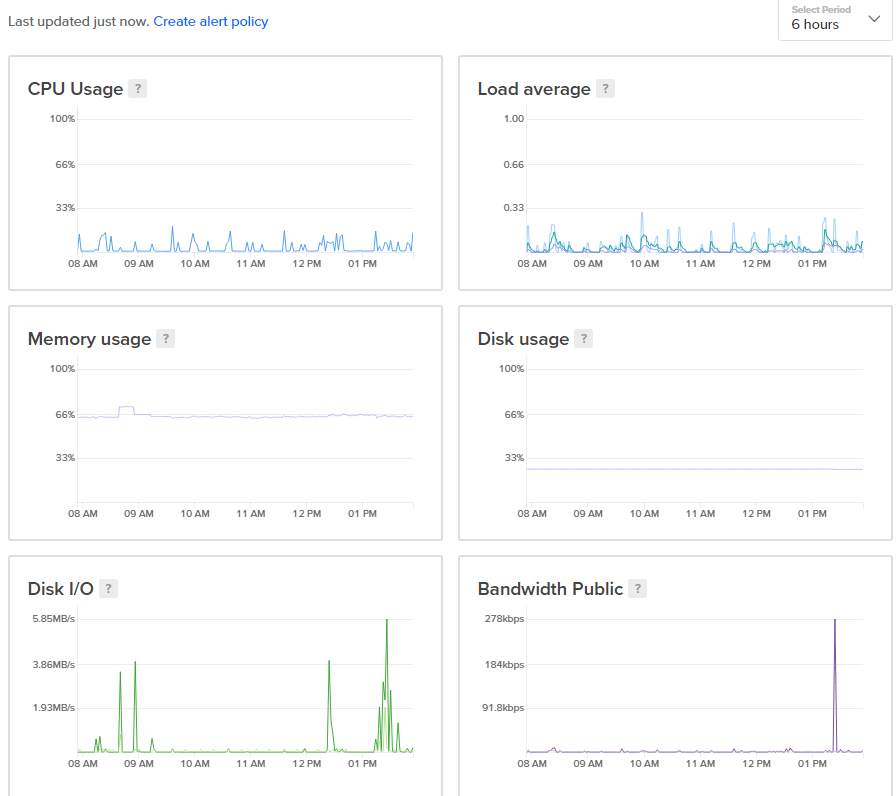Viewport: 896px width, 796px height.
Task: Select the large purple spike in Bandwidth Public
Action: (x=835, y=625)
